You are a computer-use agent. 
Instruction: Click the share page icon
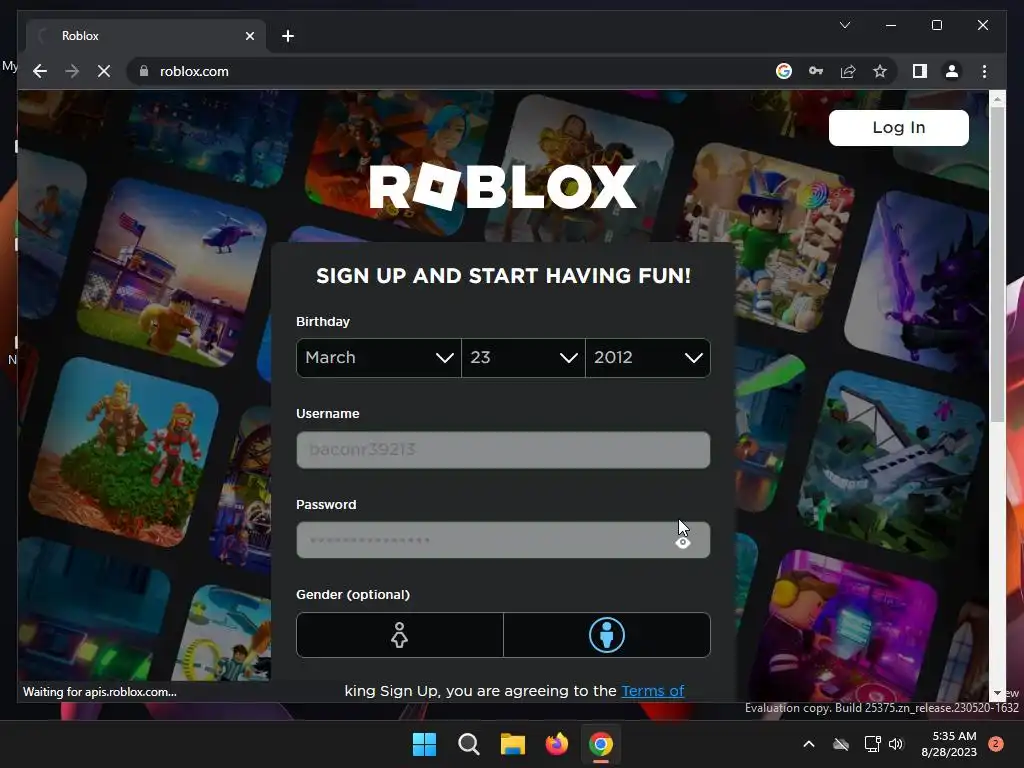848,71
